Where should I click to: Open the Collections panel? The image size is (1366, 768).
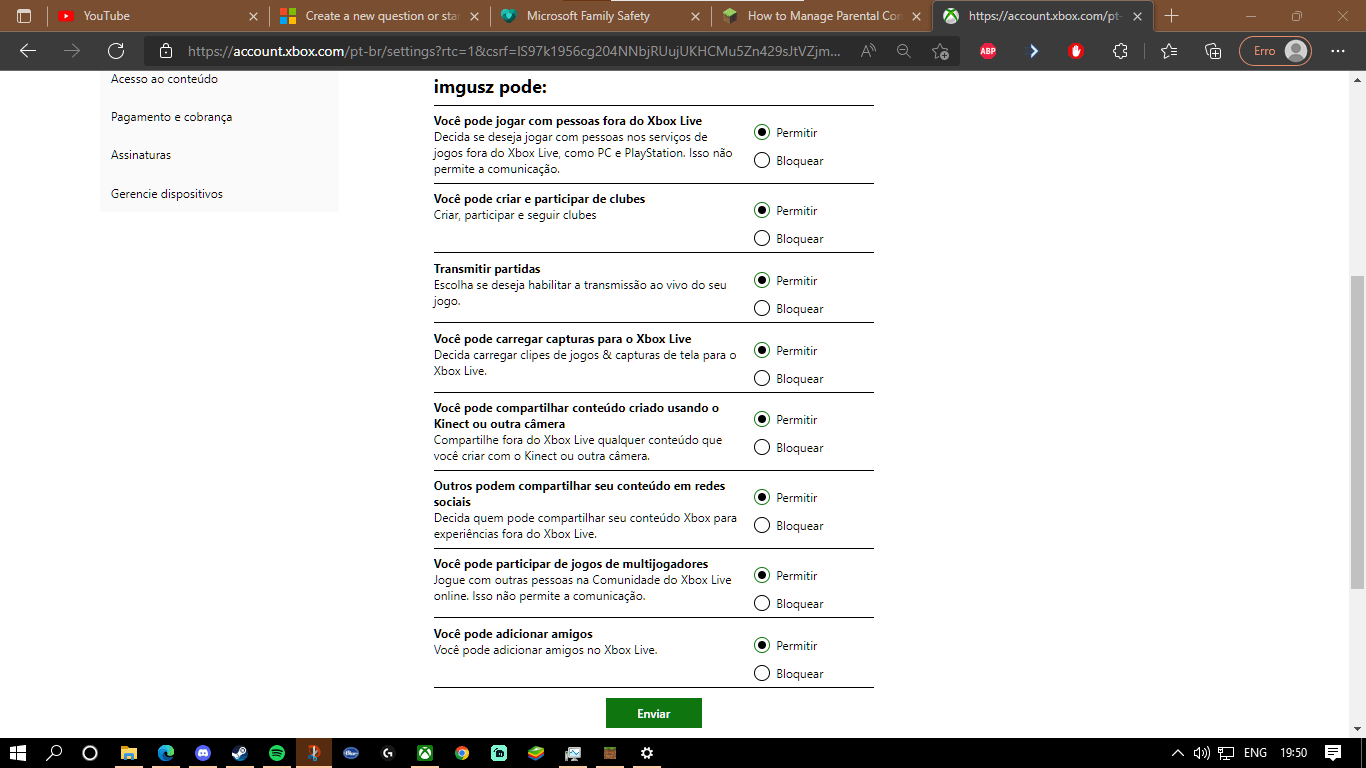1213,51
